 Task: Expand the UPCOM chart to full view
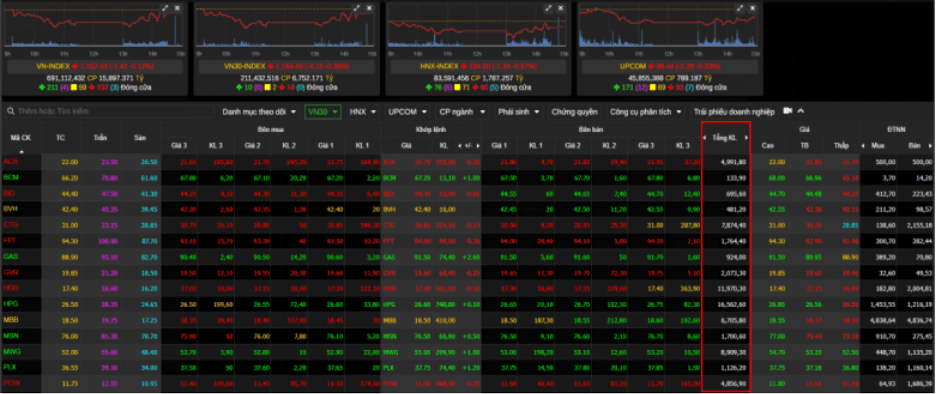tap(740, 8)
